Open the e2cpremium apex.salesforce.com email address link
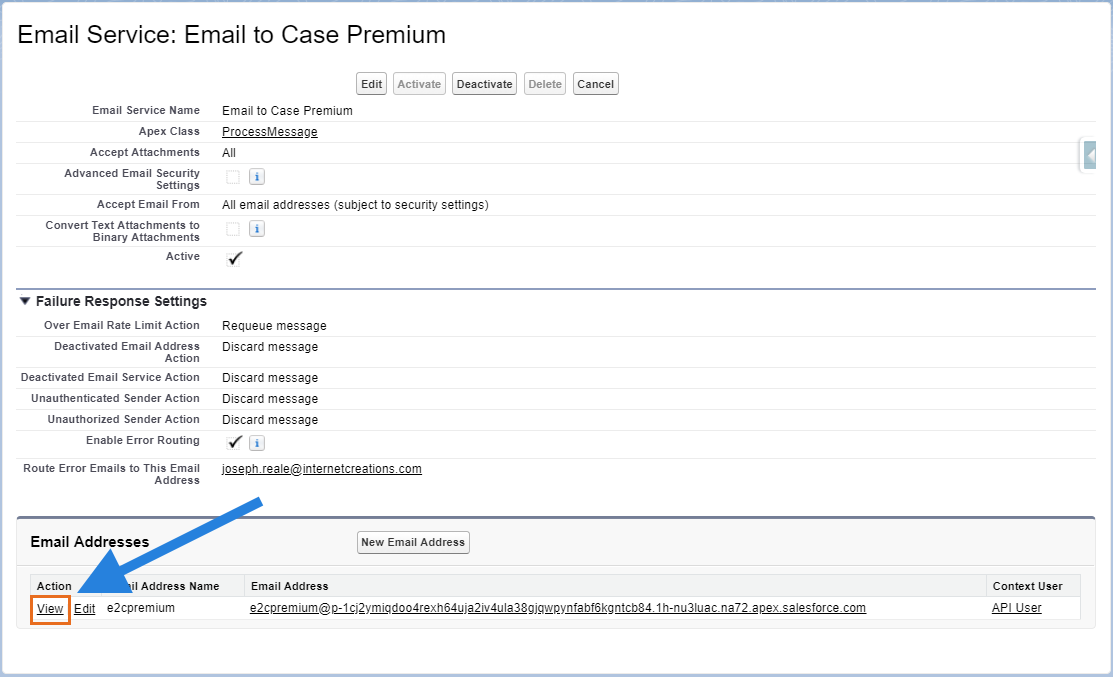 click(558, 608)
